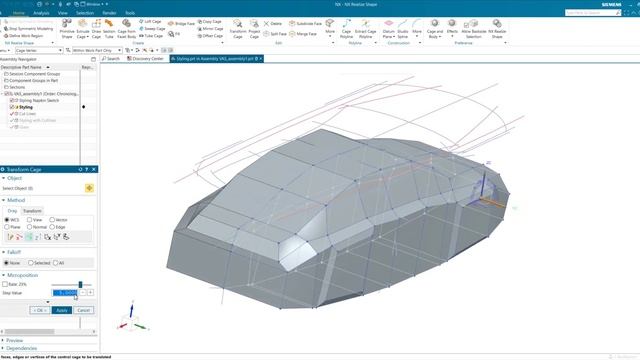
Task: Select the Tube Cage command
Action: 151,36
